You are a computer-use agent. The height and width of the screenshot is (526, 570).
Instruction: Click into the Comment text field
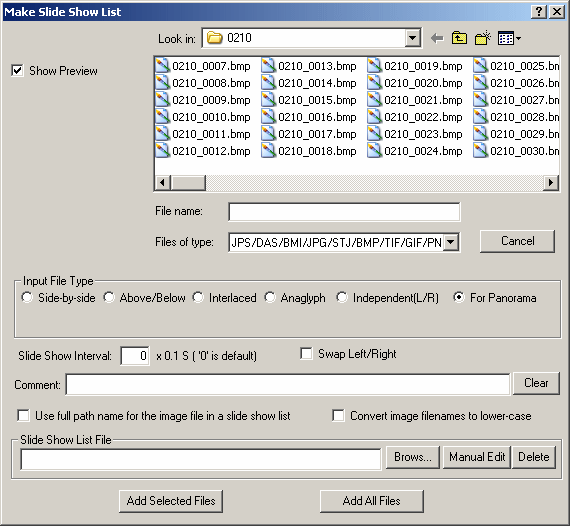[288, 384]
